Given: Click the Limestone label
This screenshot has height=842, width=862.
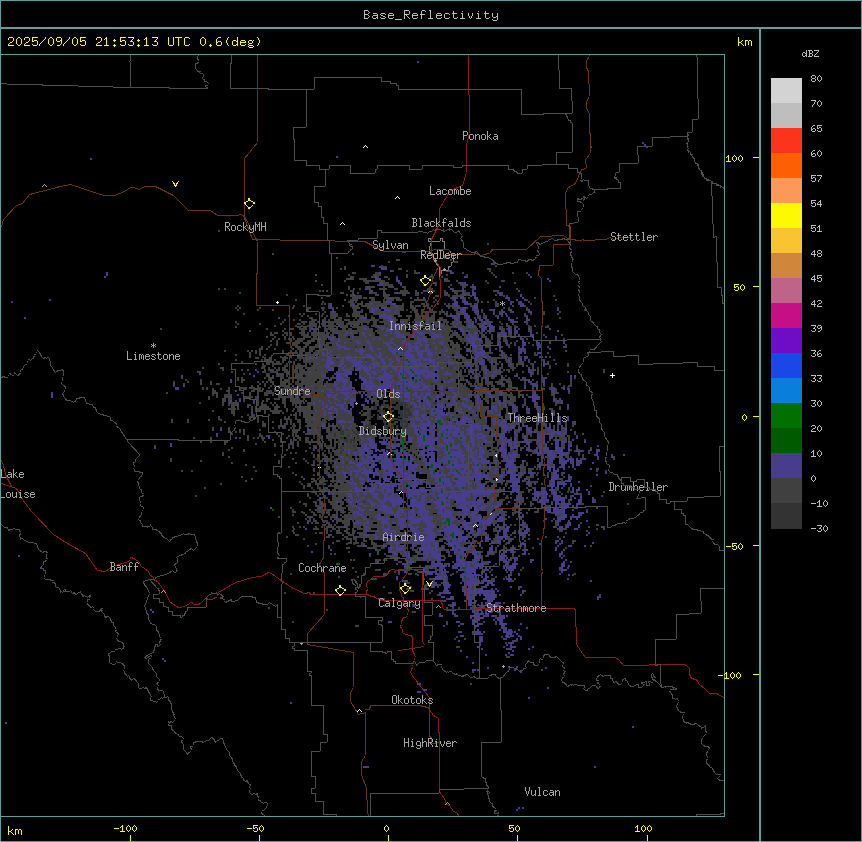Looking at the screenshot, I should pos(153,356).
